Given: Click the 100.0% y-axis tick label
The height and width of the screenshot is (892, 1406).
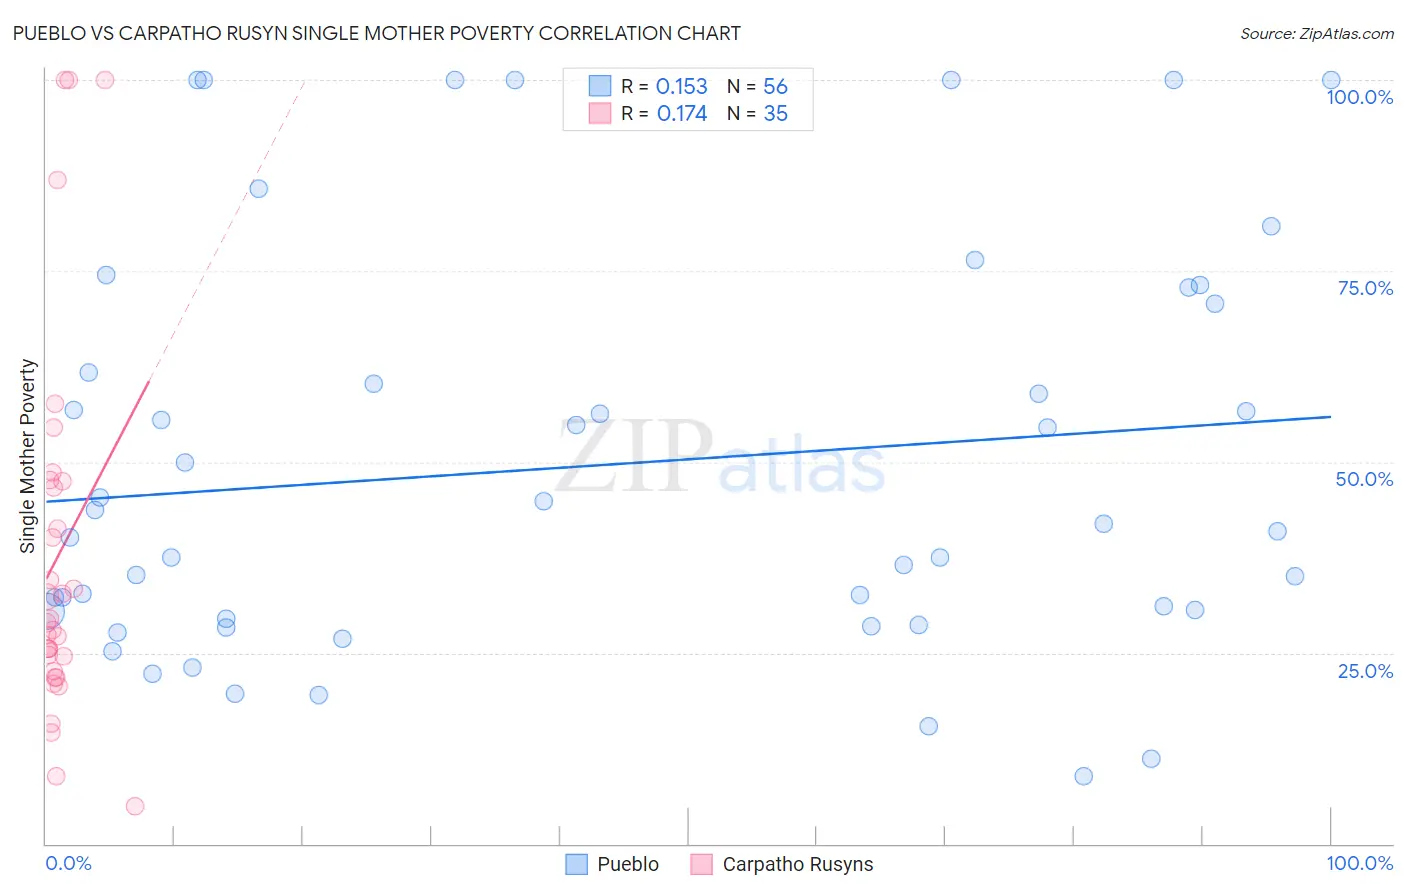Looking at the screenshot, I should coord(1360,97).
